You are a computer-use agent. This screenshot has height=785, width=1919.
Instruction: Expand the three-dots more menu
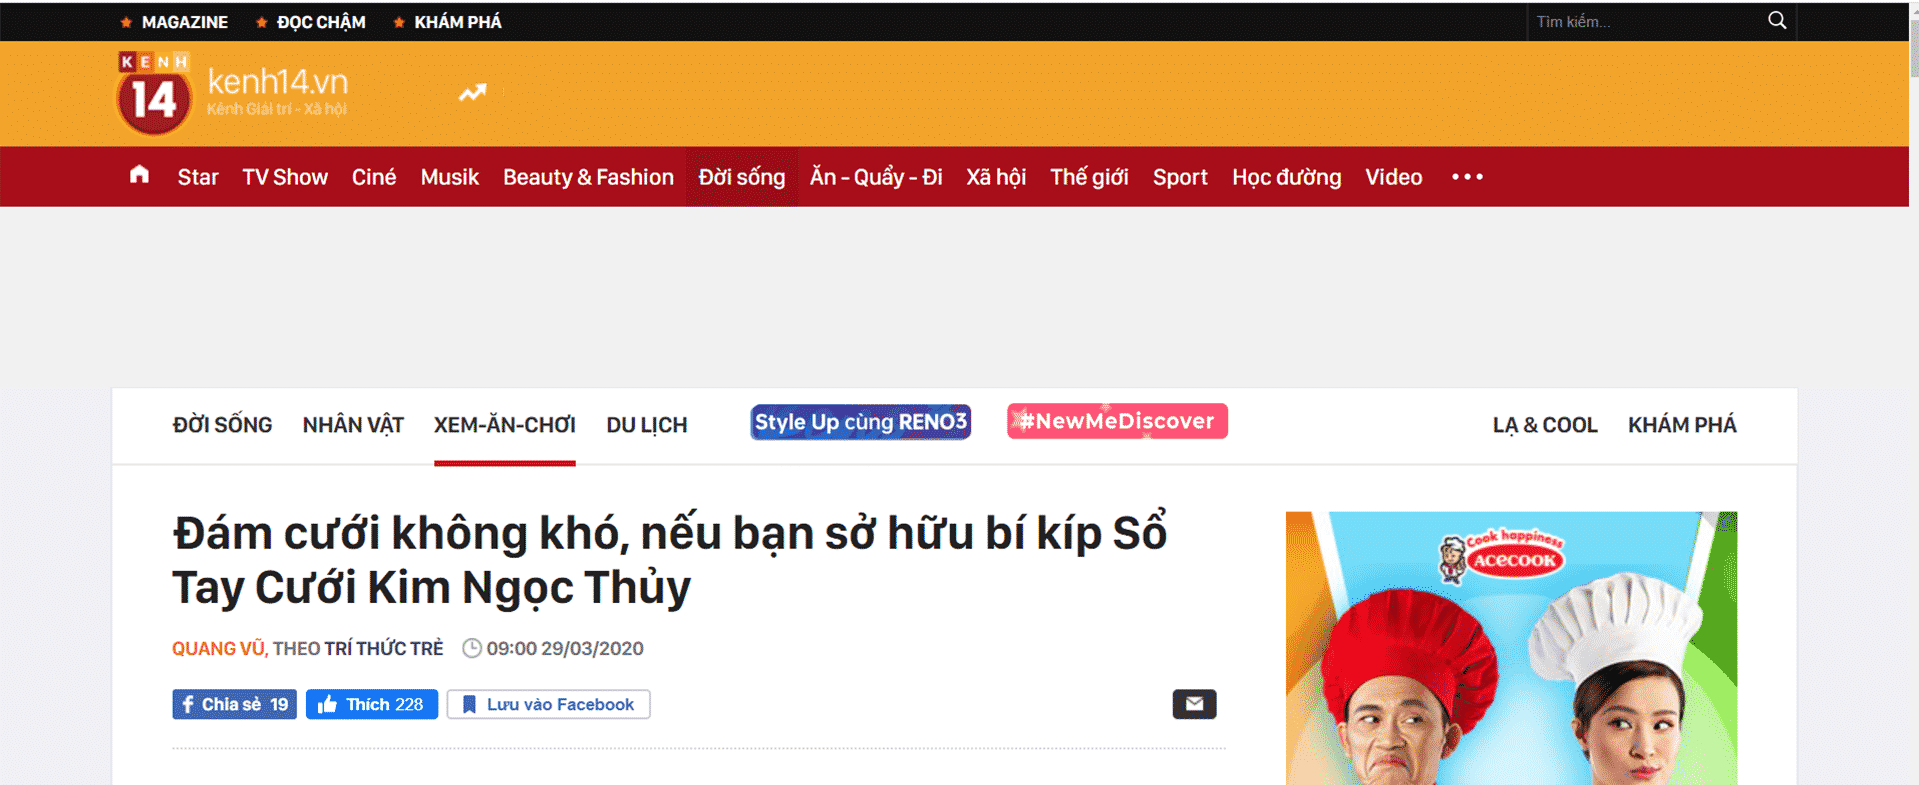pyautogui.click(x=1467, y=177)
